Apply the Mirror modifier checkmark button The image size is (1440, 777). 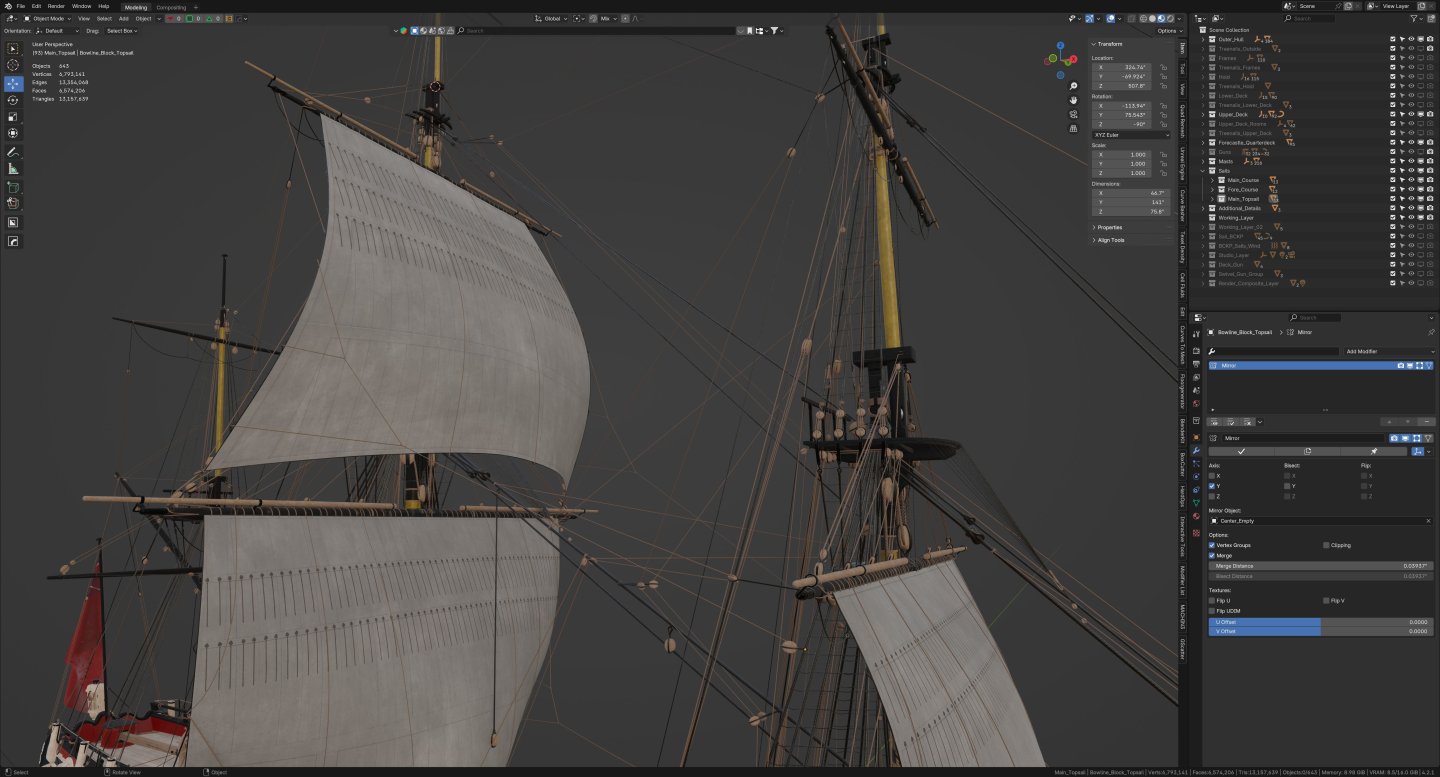1241,451
